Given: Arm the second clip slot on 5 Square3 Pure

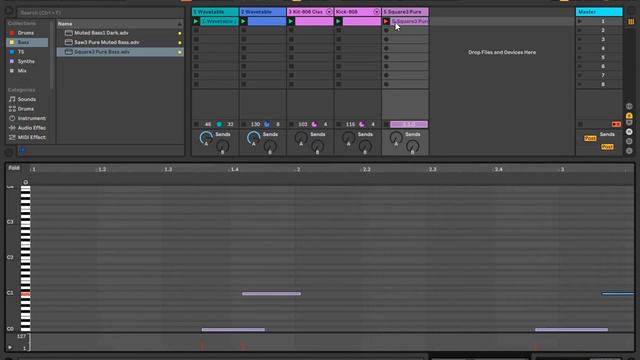Looking at the screenshot, I should point(386,30).
